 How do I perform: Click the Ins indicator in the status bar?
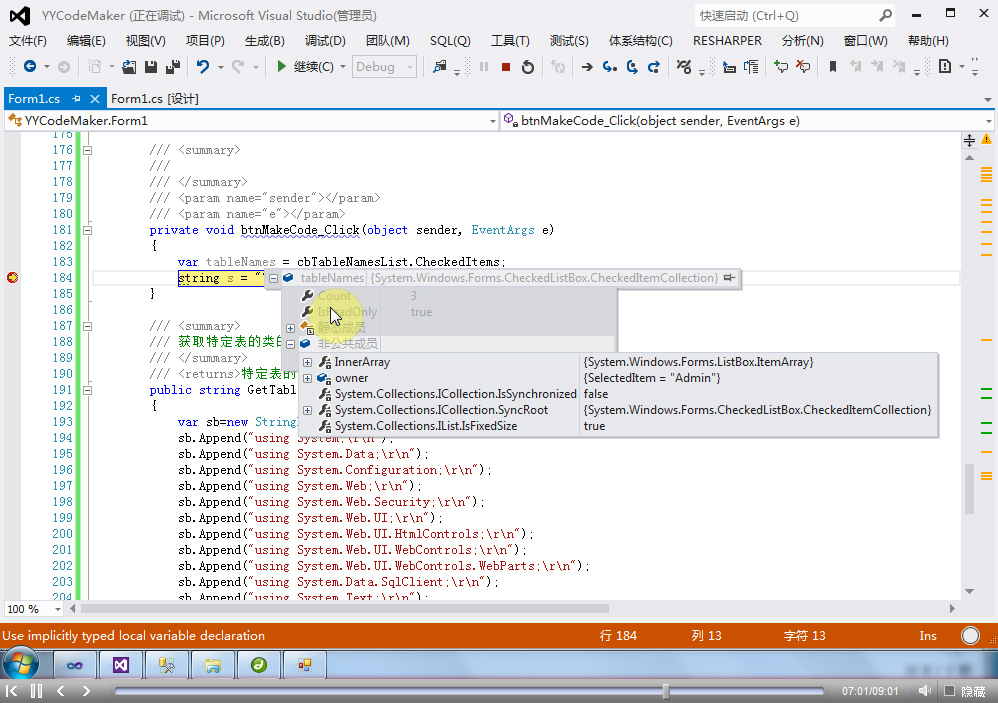coord(927,636)
